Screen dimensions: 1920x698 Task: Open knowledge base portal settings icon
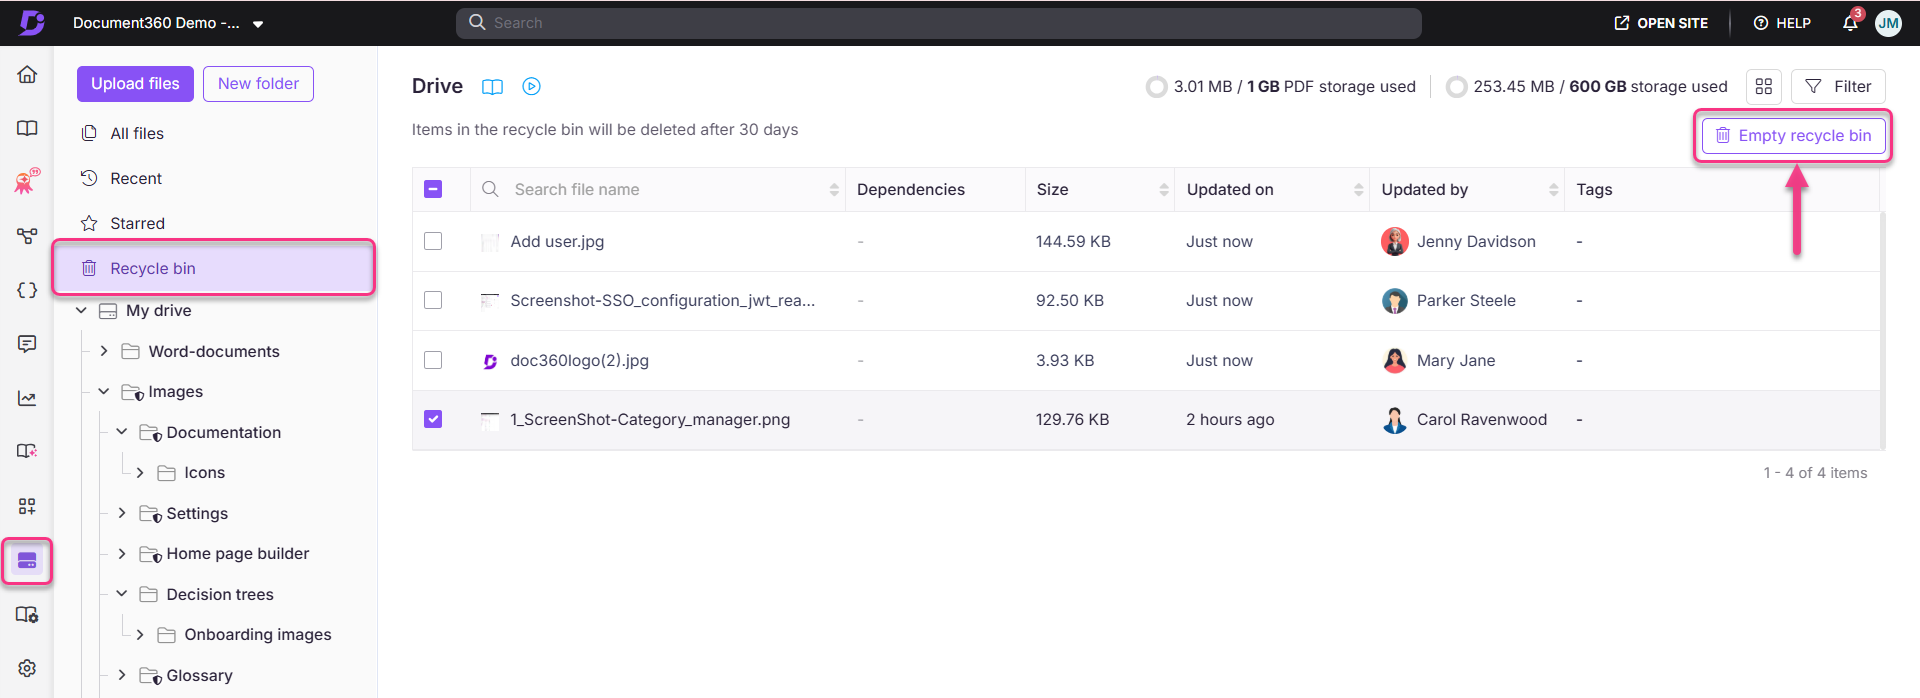(27, 614)
